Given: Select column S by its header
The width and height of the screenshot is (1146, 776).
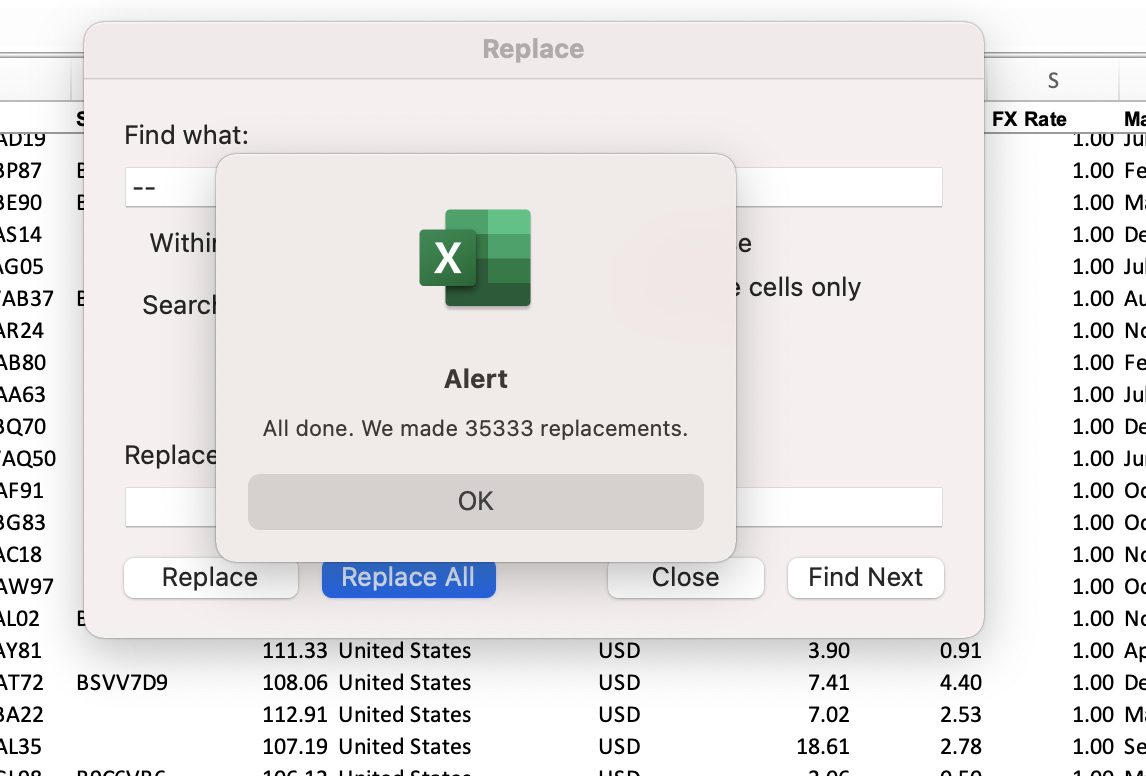Looking at the screenshot, I should coord(1052,80).
